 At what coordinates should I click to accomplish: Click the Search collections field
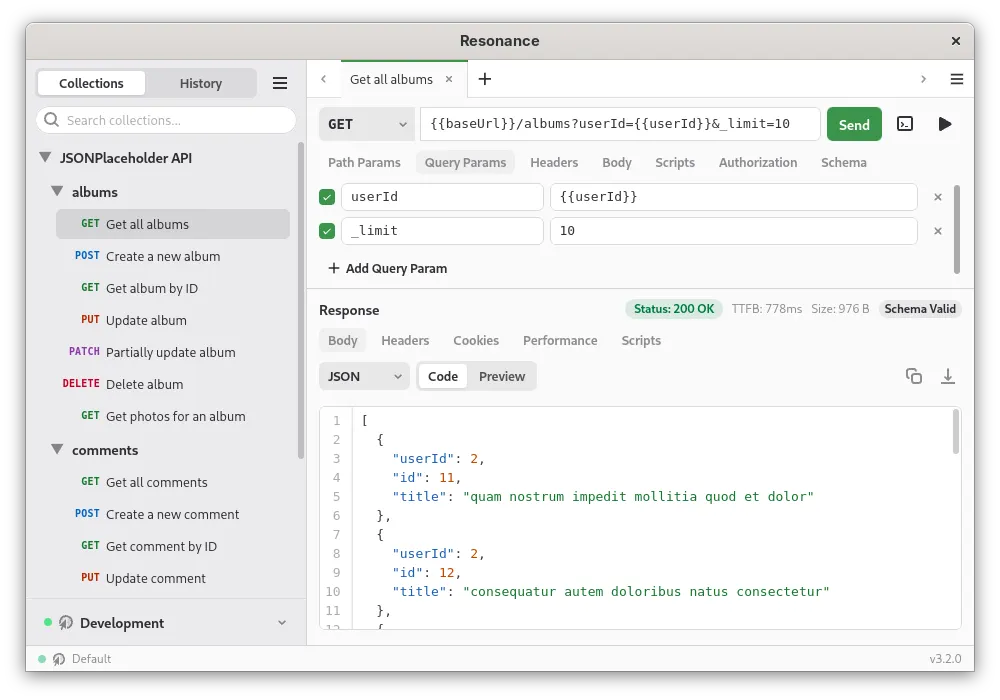point(166,120)
